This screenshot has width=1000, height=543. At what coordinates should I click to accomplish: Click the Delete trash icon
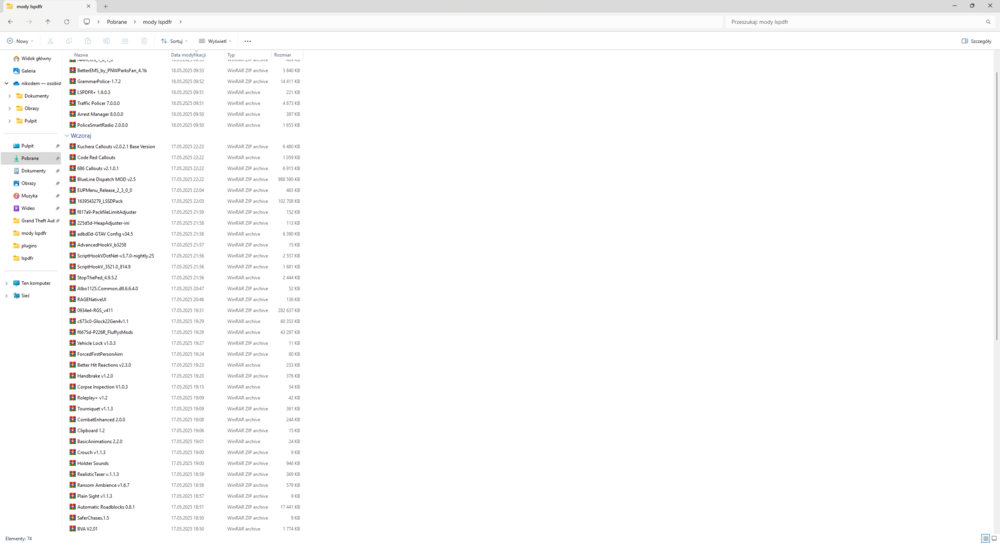point(144,41)
